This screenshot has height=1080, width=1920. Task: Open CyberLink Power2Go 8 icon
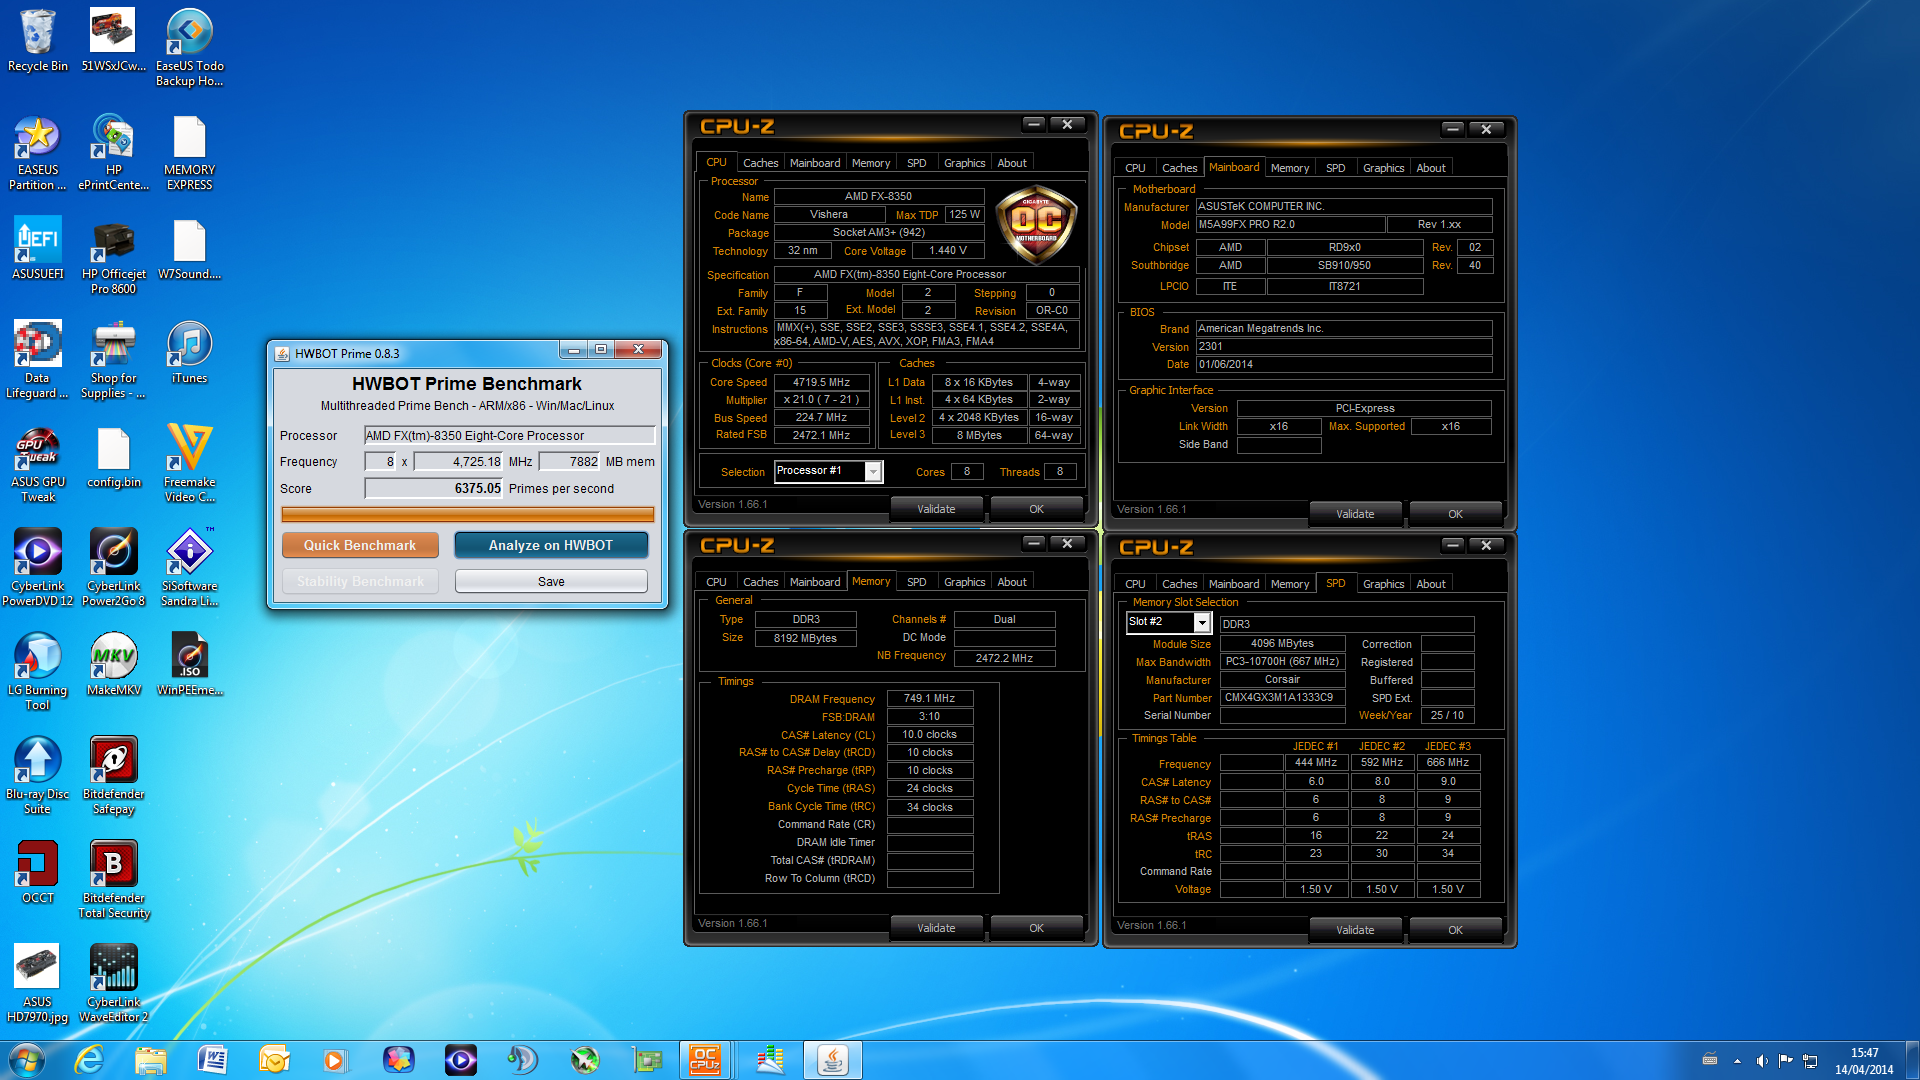click(113, 569)
